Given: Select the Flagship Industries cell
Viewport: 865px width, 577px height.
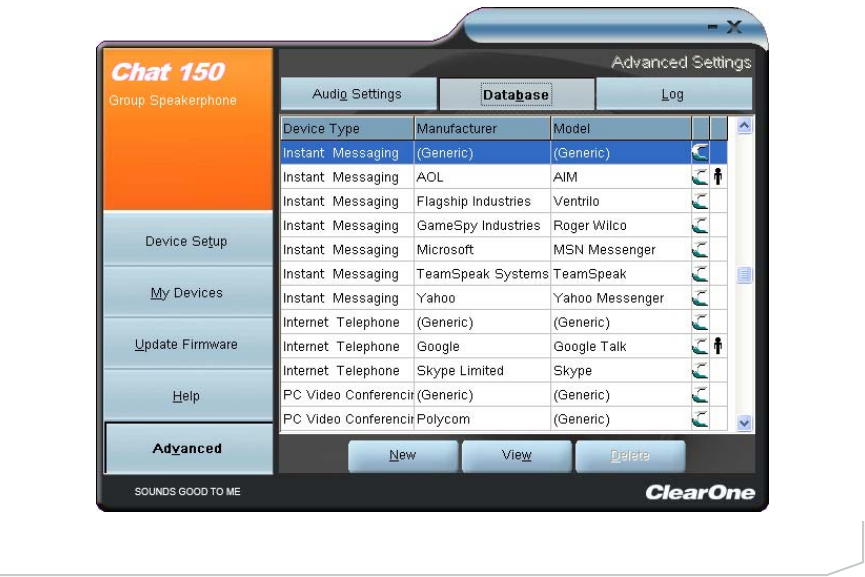Looking at the screenshot, I should click(x=482, y=201).
